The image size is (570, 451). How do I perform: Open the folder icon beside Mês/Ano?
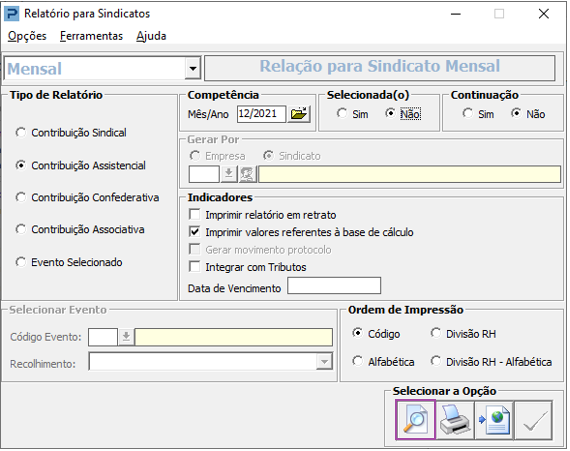point(299,114)
